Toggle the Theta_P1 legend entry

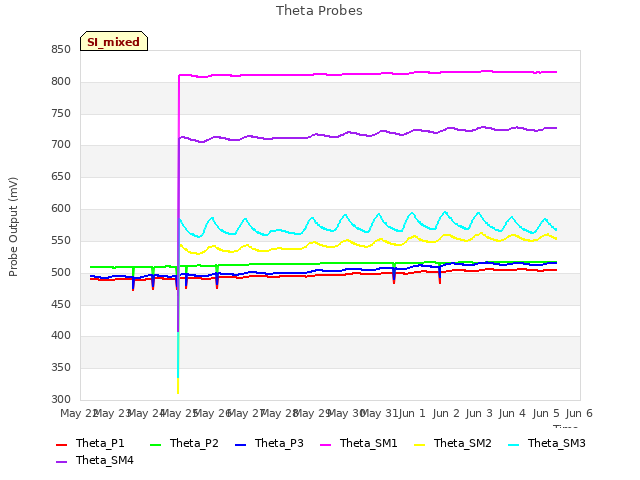click(90, 444)
